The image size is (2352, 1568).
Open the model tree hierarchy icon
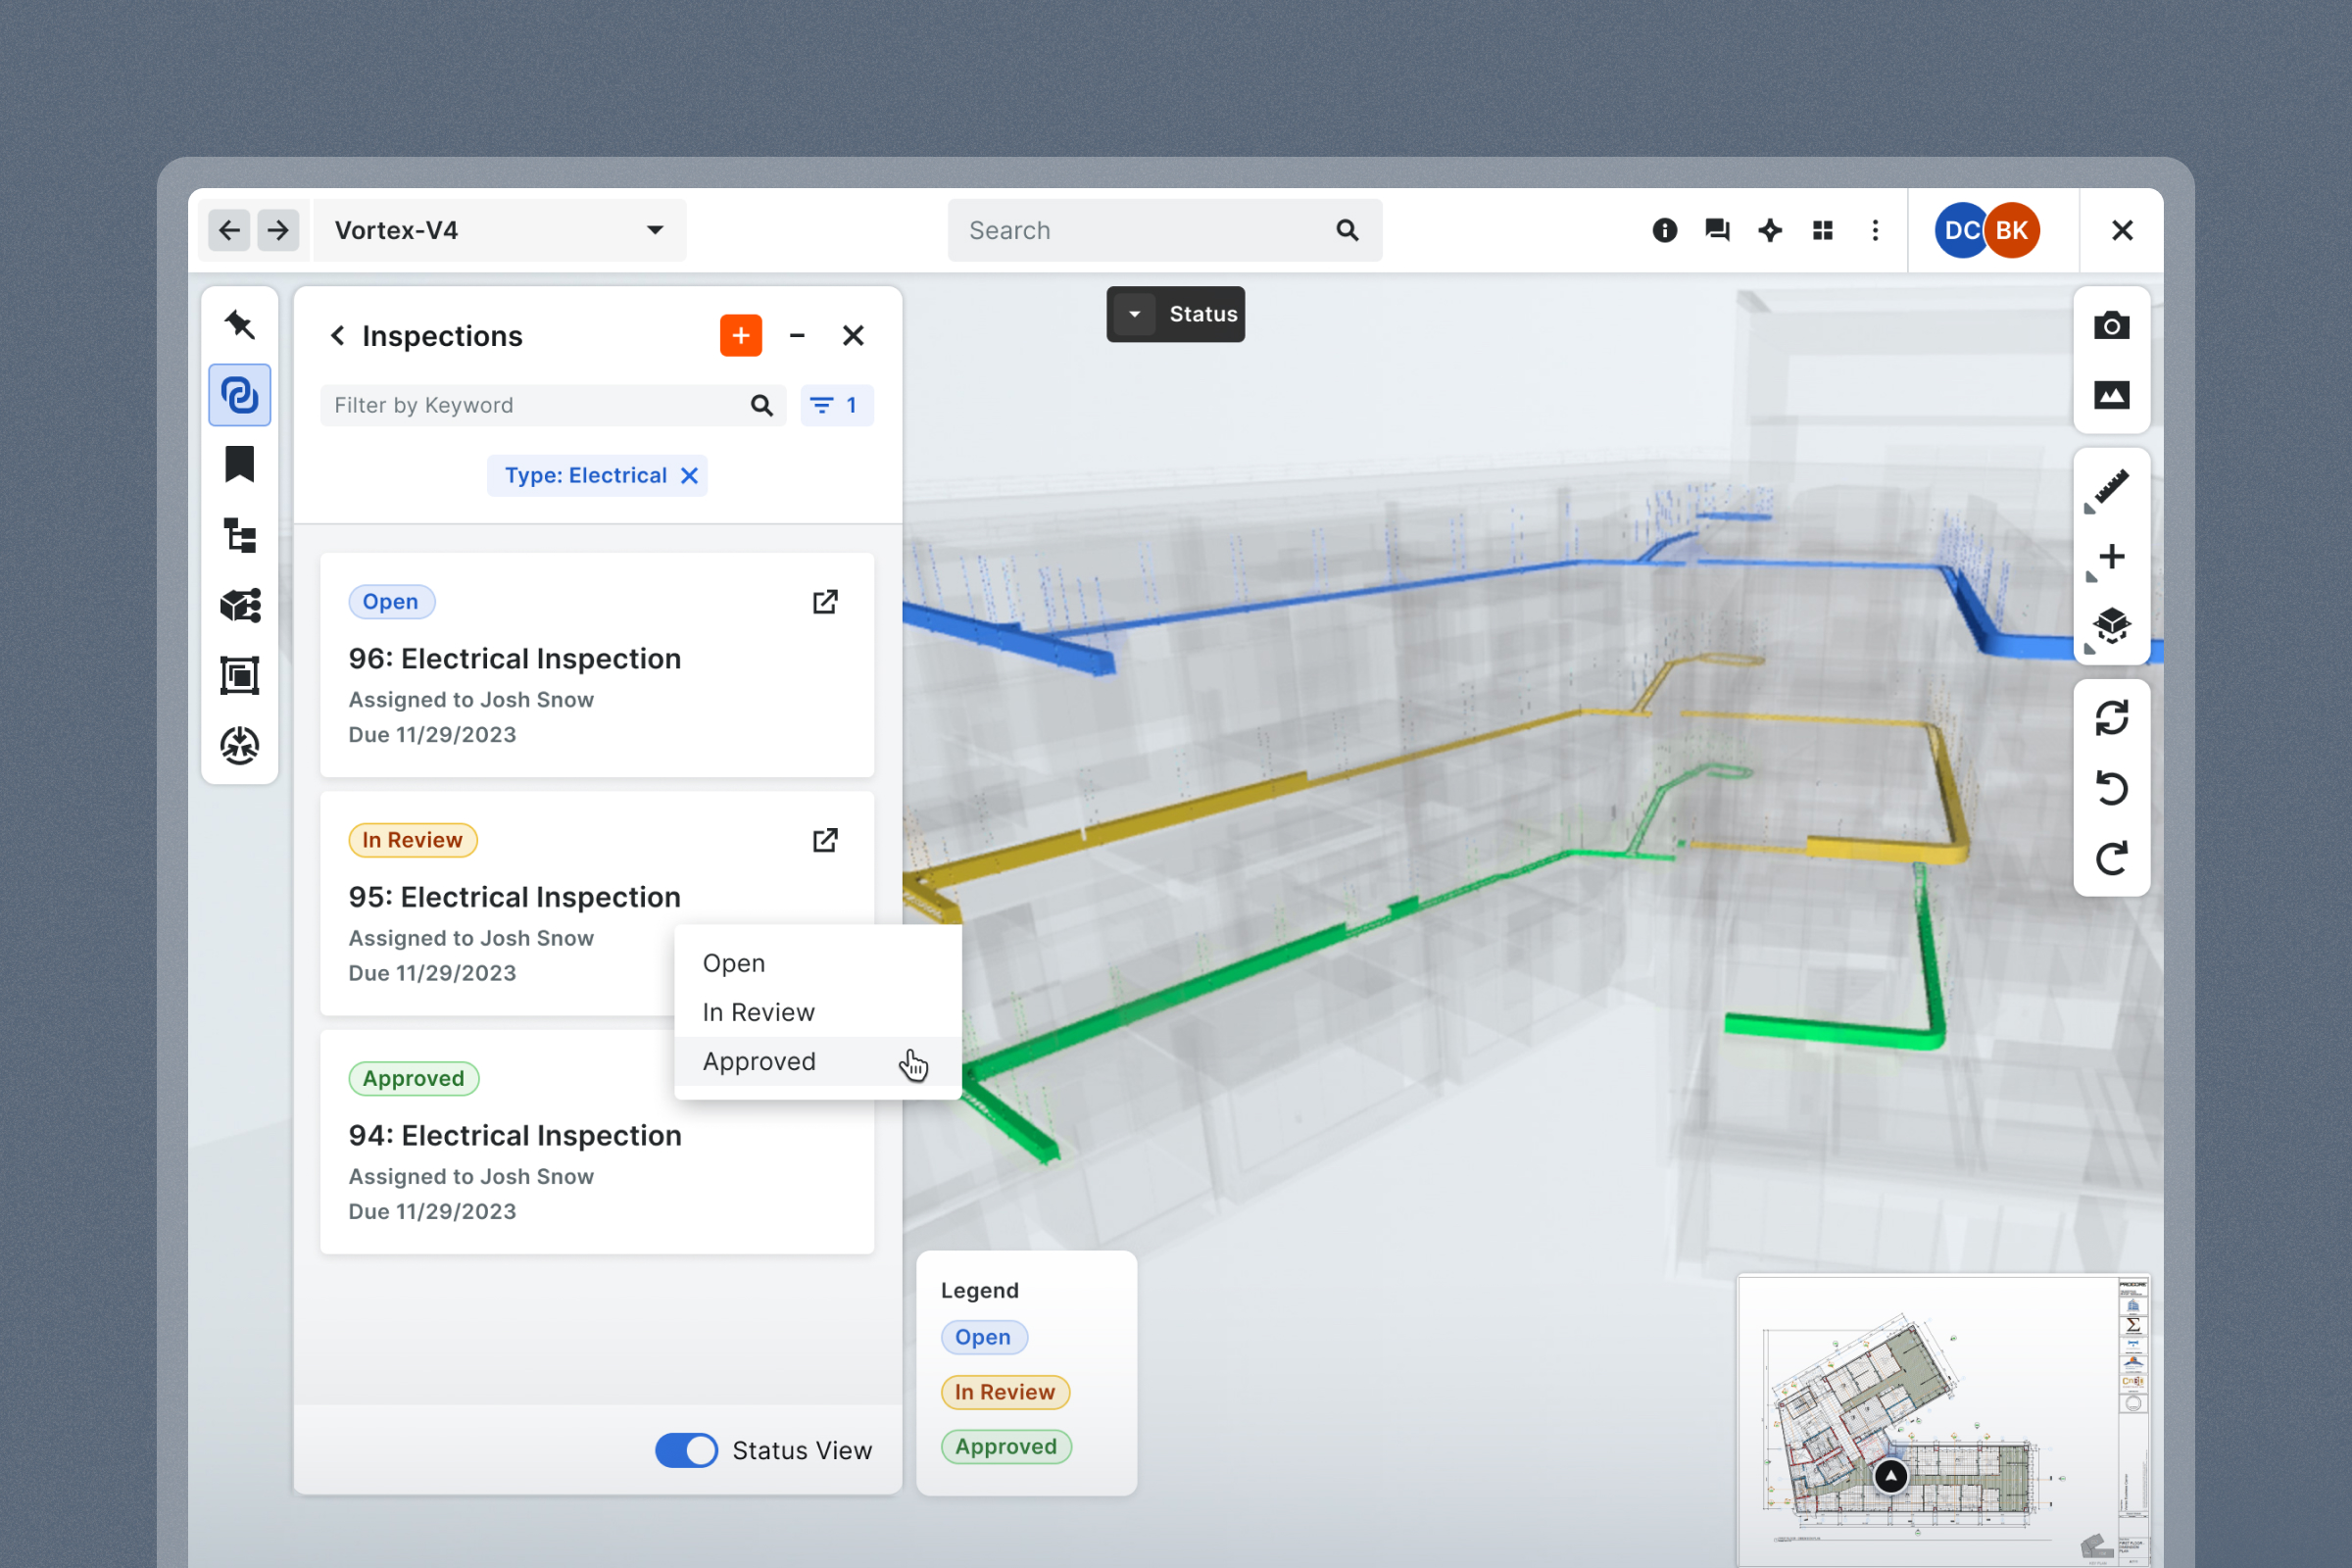(x=240, y=536)
